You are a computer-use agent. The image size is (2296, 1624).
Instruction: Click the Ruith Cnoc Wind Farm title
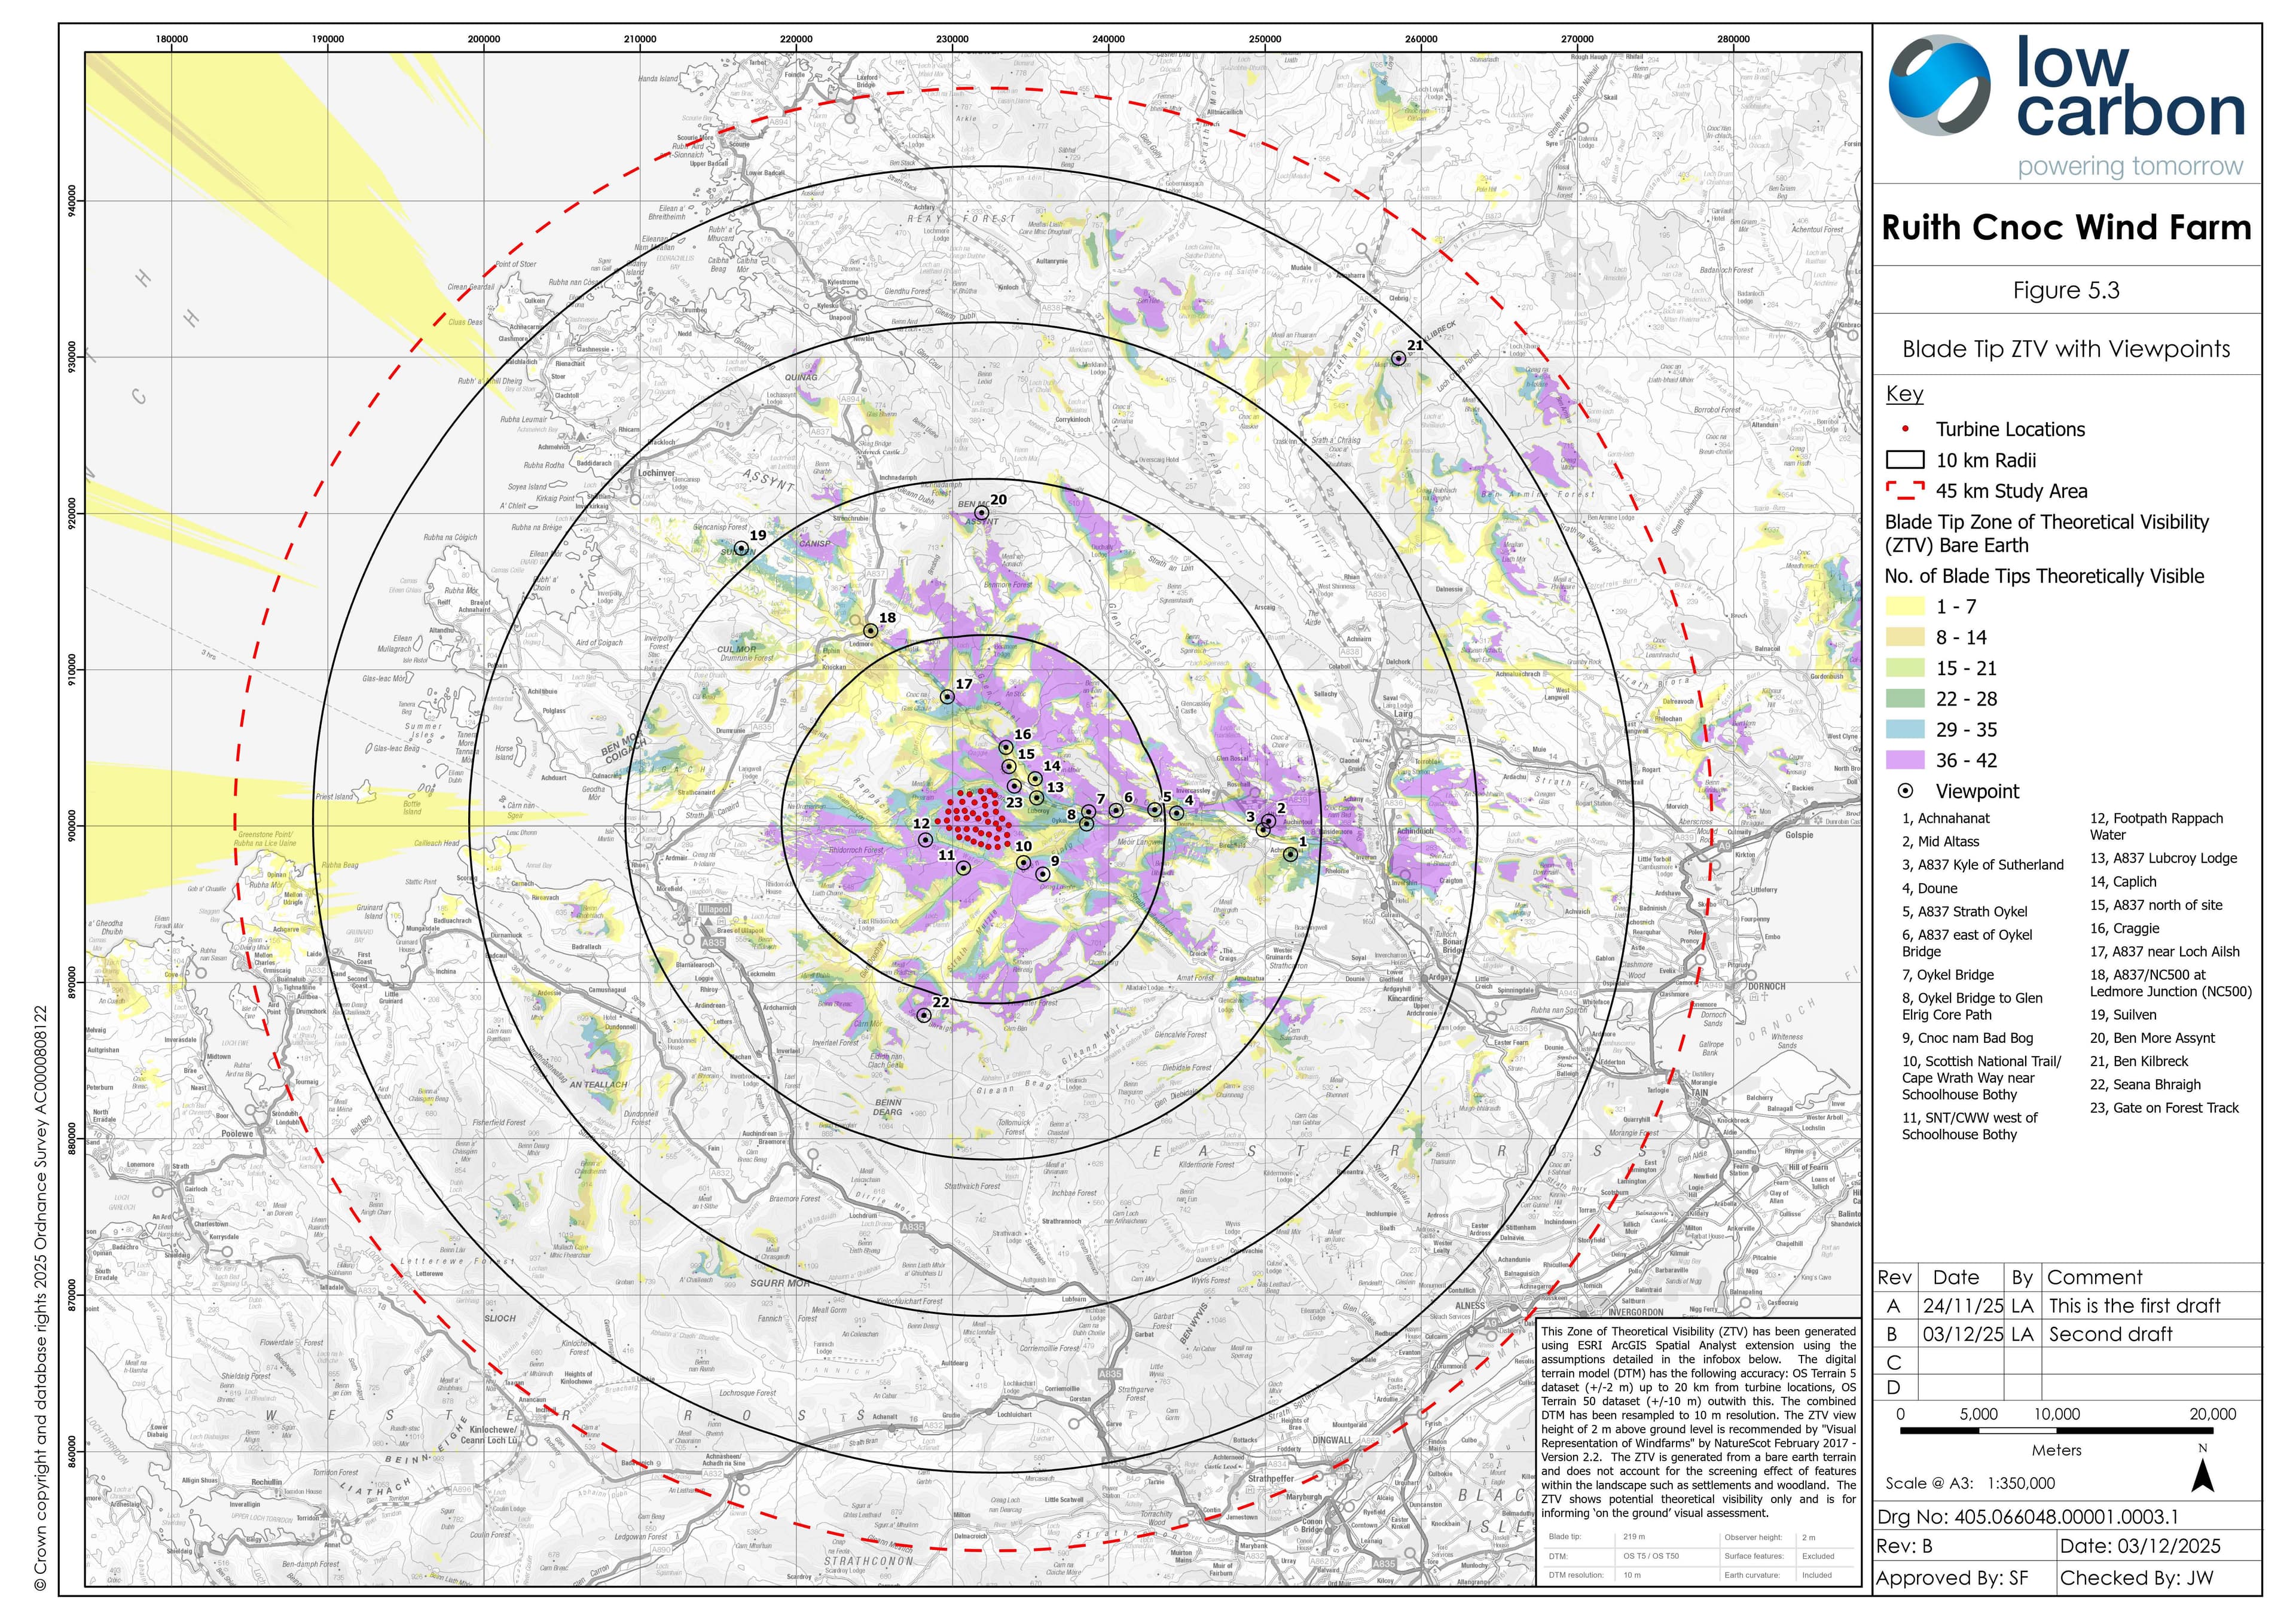[2066, 228]
